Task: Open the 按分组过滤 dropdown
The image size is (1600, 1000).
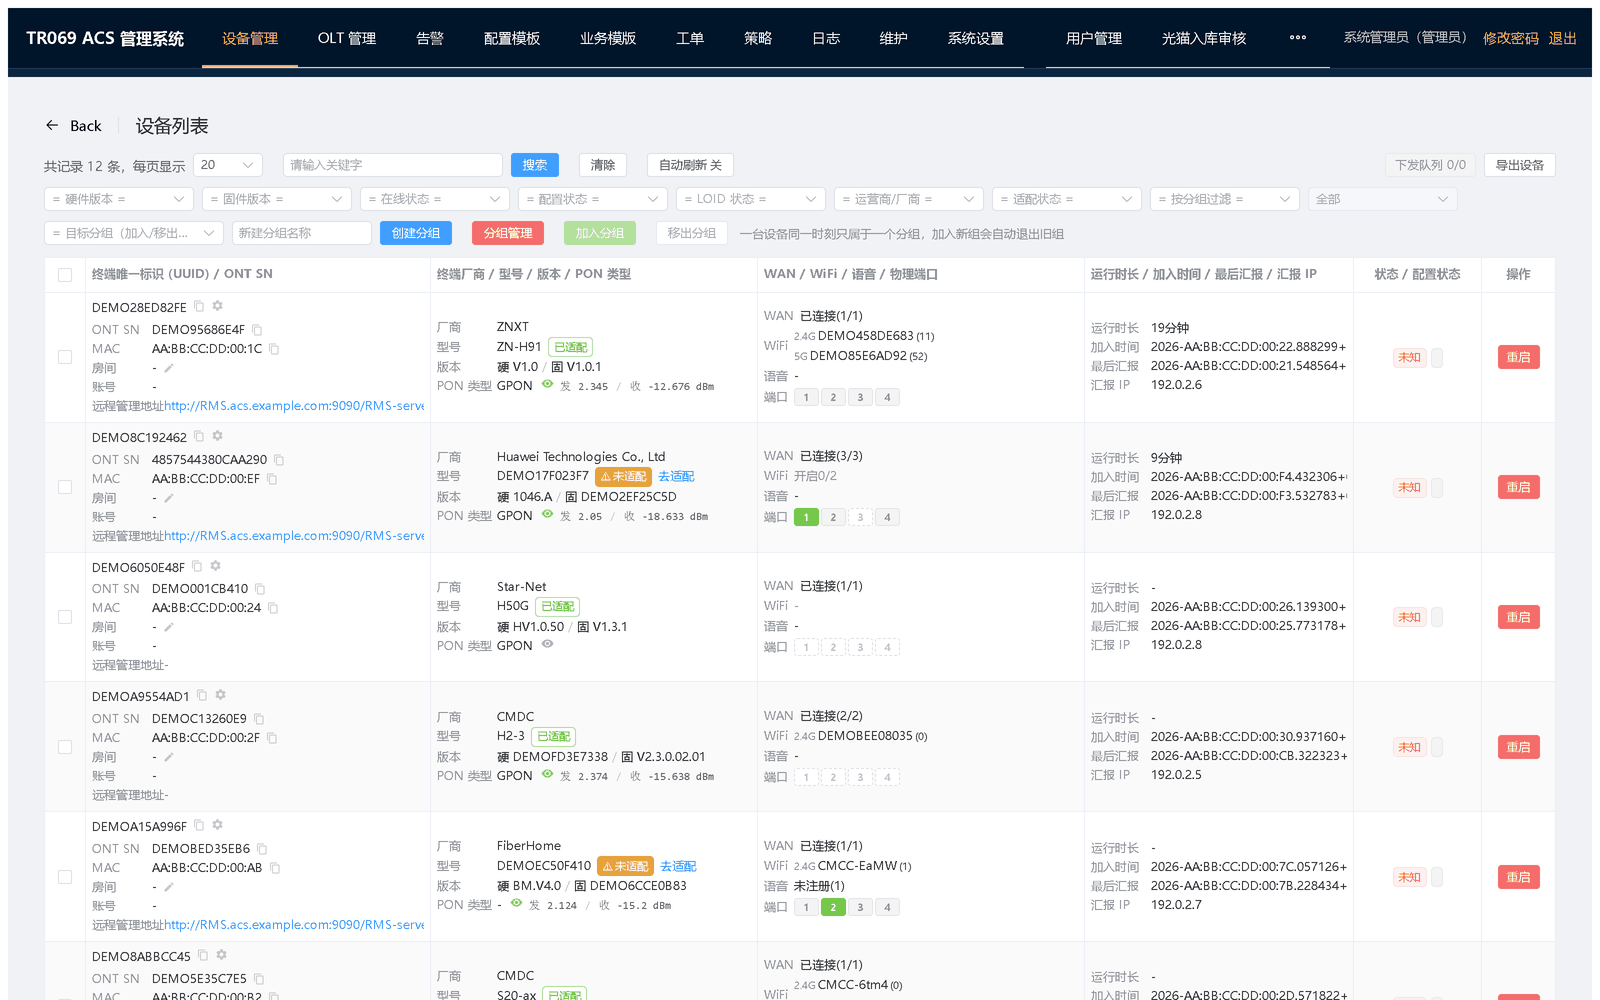Action: (1224, 199)
